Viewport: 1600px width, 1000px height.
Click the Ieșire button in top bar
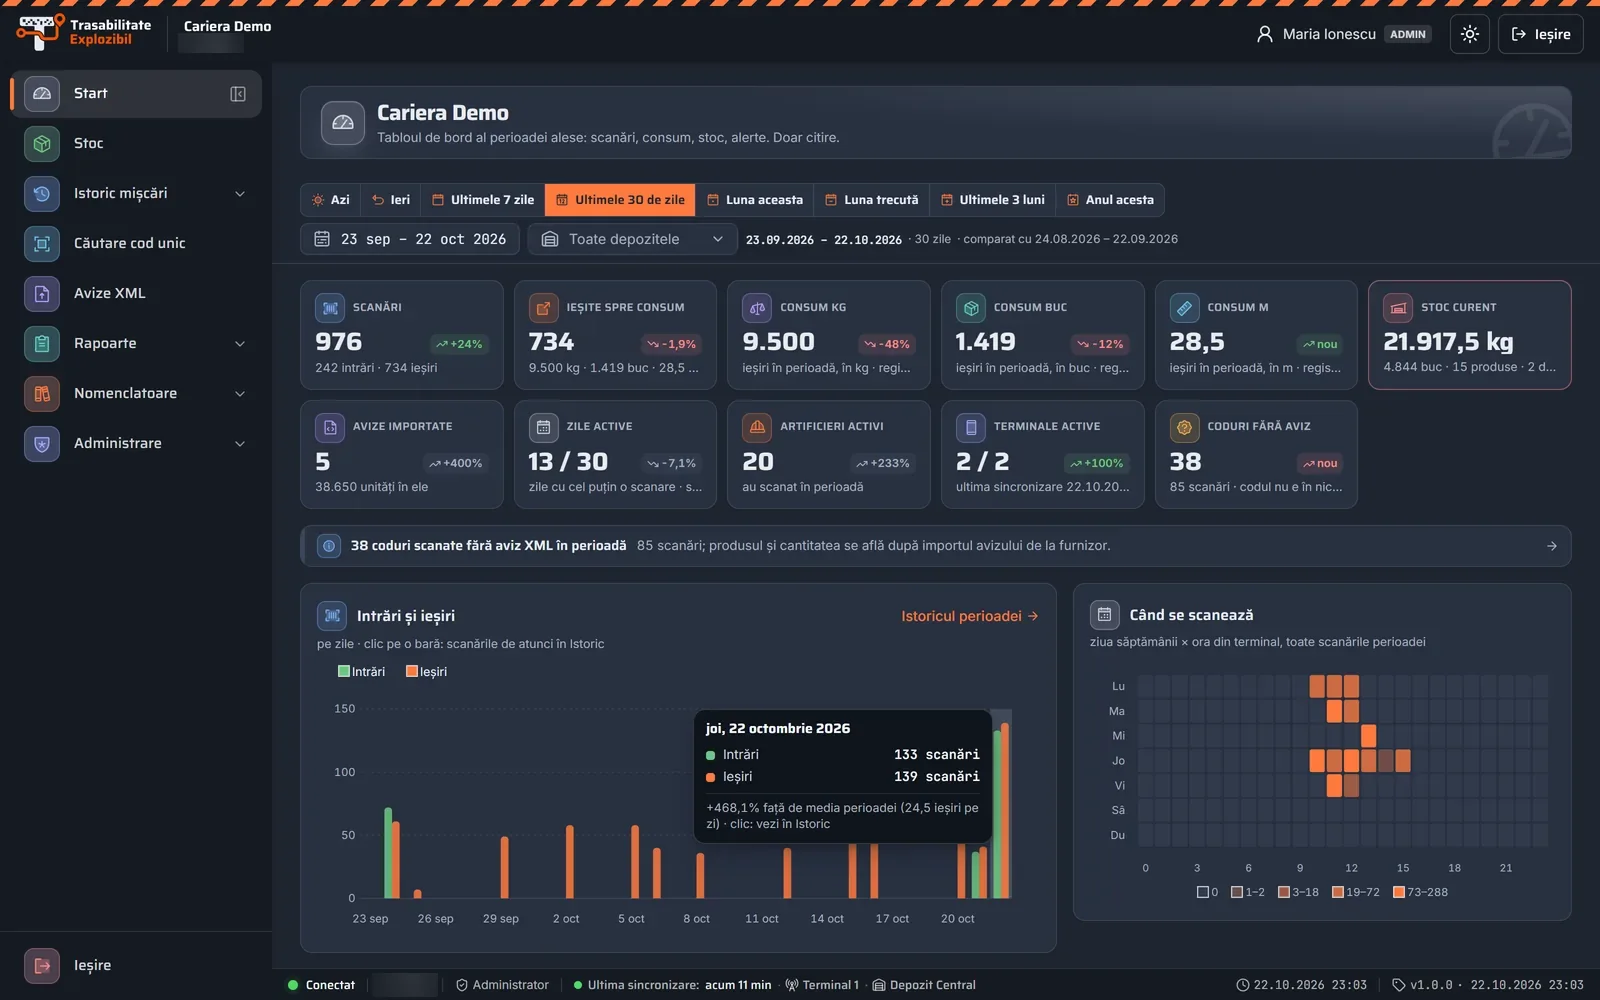(x=1541, y=34)
